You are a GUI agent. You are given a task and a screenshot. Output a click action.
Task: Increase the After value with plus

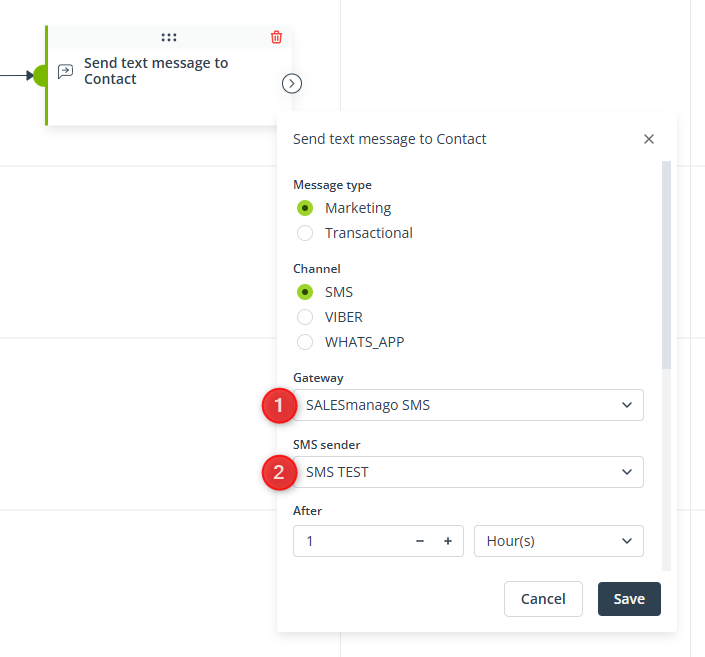point(448,541)
